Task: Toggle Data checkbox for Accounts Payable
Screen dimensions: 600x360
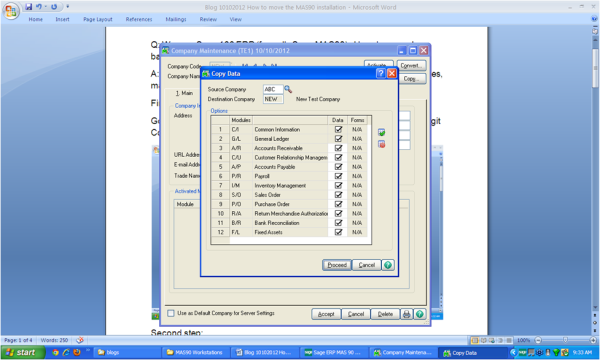Action: (x=338, y=166)
